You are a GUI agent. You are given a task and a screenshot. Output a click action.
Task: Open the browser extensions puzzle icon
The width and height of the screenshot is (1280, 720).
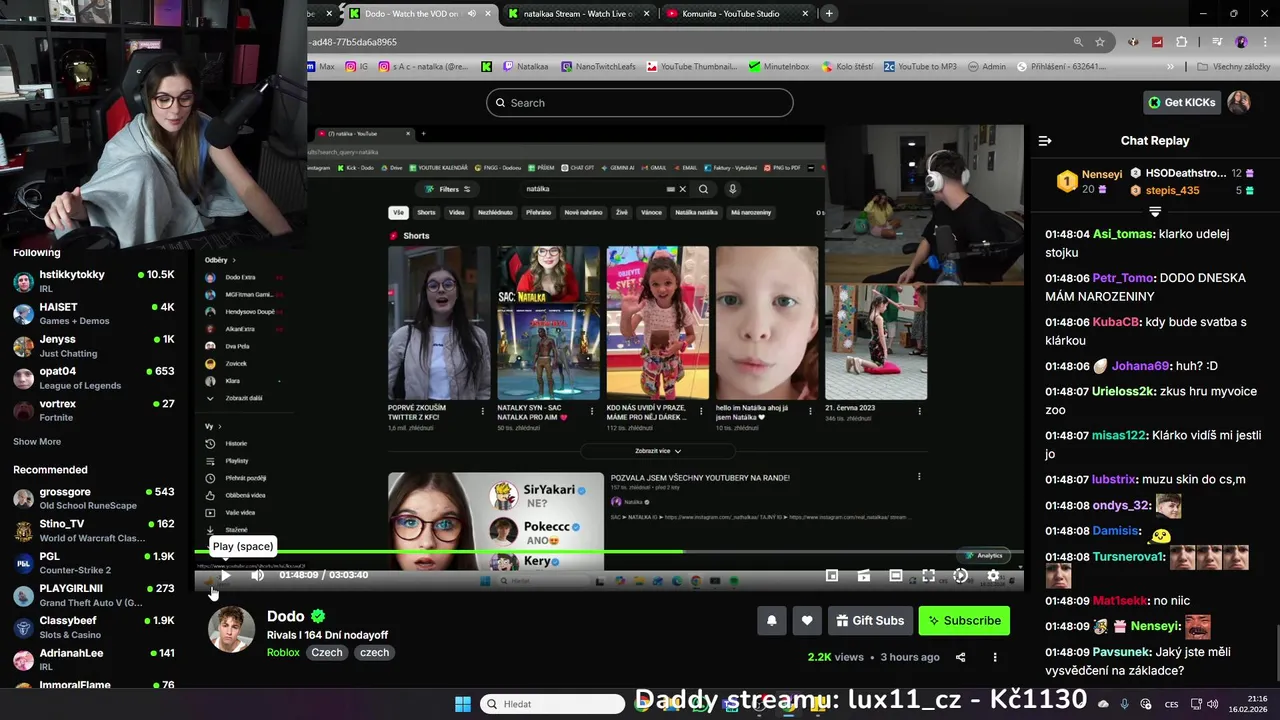tap(1182, 42)
